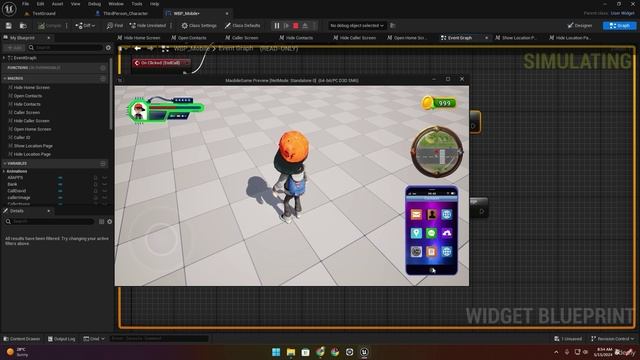Open the File menu
Screen dimensions: 640x360
[25, 4]
